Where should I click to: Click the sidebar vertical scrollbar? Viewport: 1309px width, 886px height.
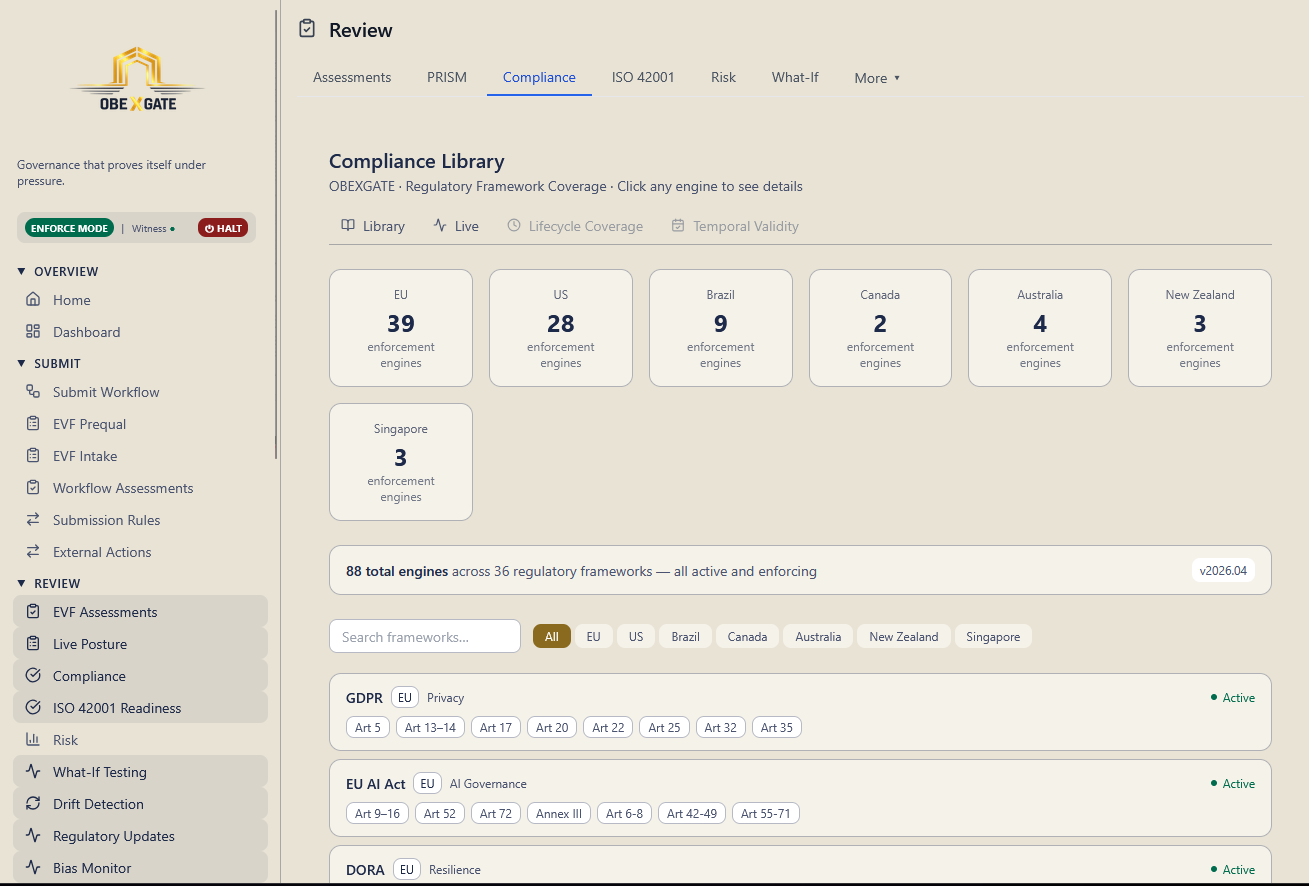[x=277, y=235]
